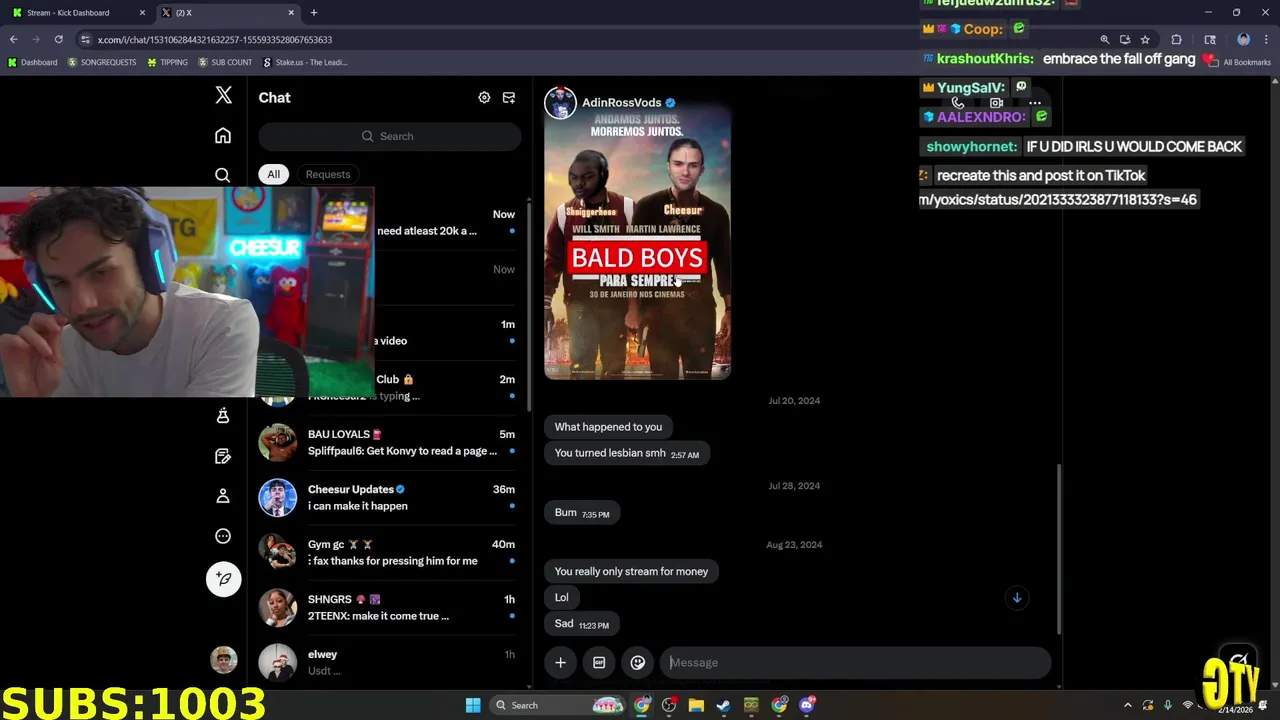Start a video call with camera icon
This screenshot has height=720, width=1280.
996,102
